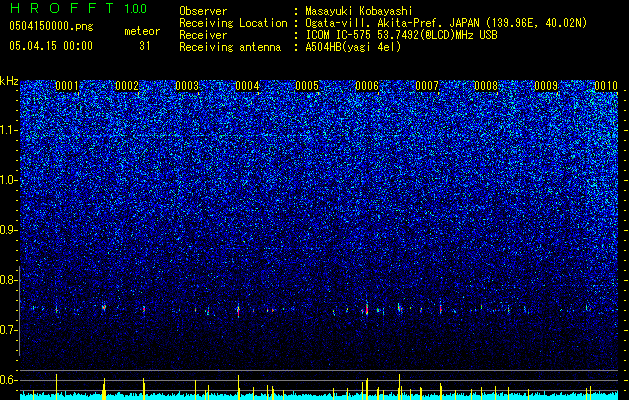Click the Receiver label
This screenshot has height=400, width=629.
pyautogui.click(x=203, y=35)
